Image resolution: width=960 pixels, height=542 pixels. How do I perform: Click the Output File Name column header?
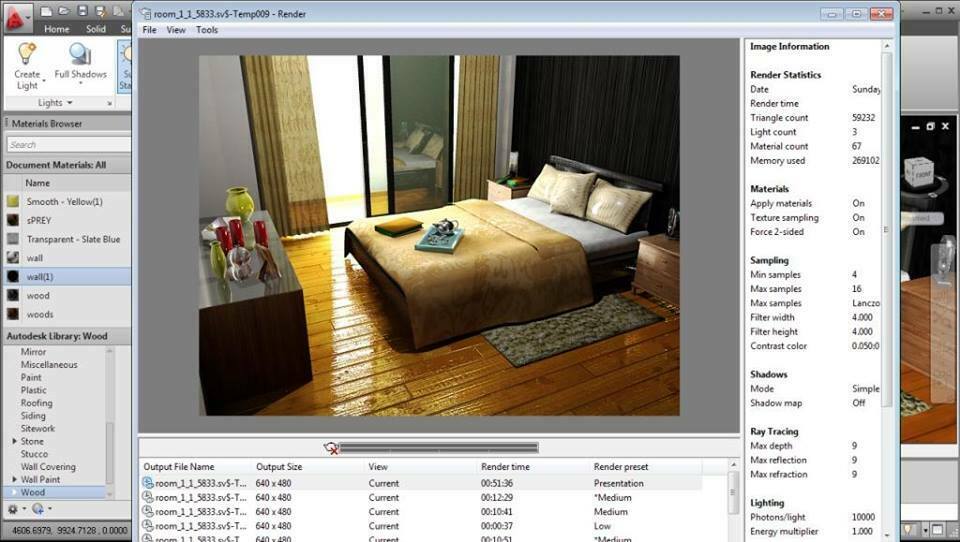[x=179, y=467]
